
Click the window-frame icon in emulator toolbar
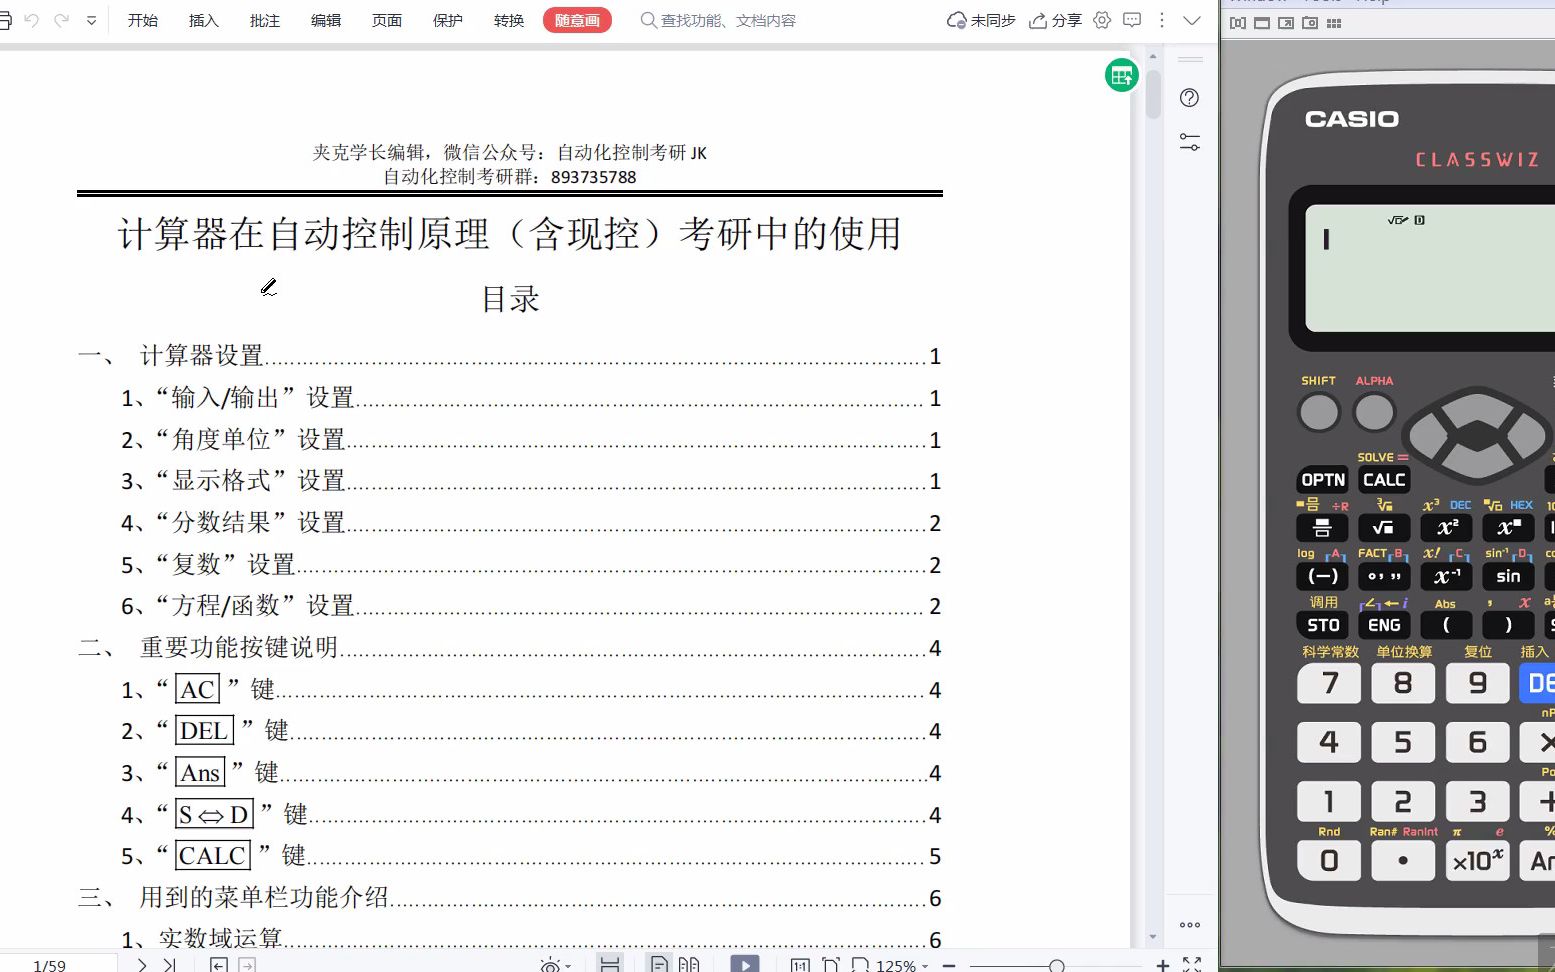point(1262,23)
